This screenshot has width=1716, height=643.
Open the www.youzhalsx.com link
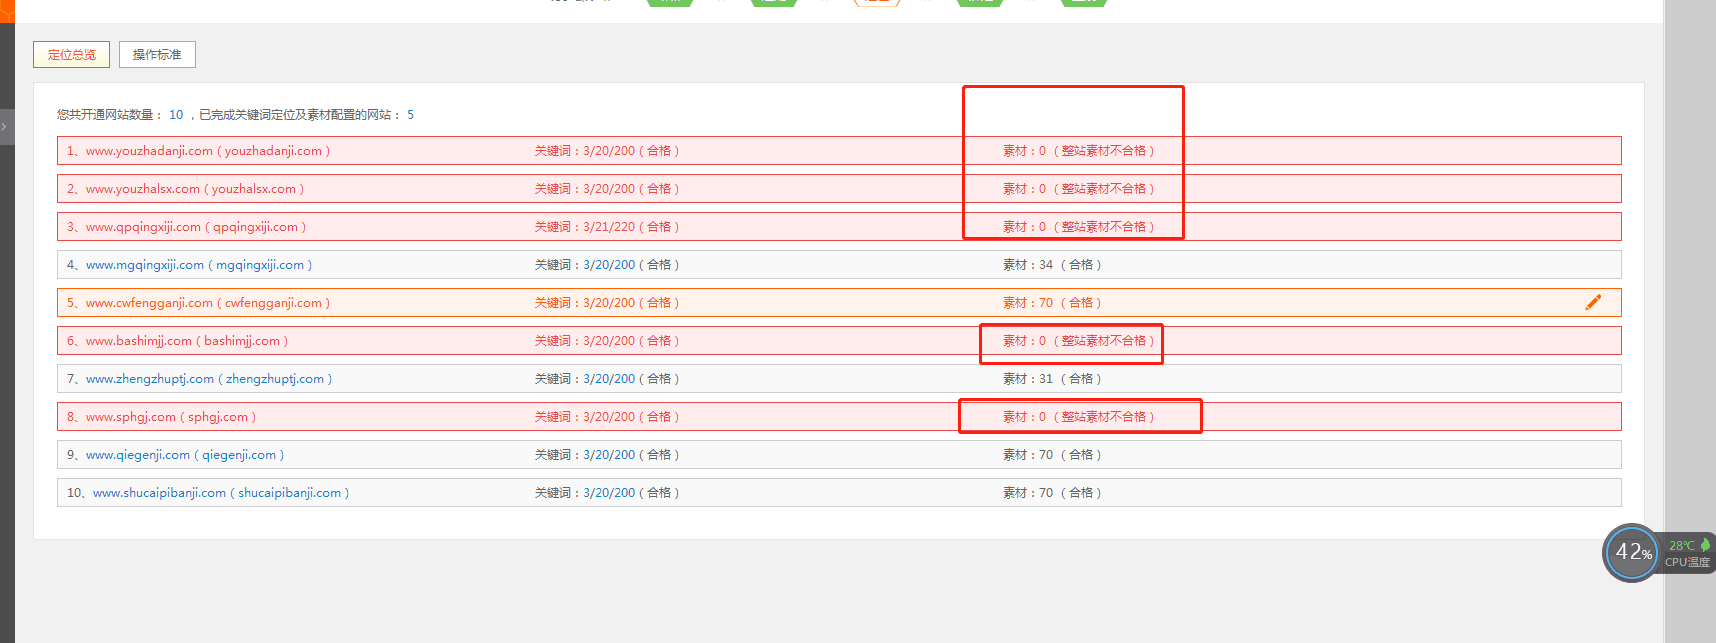point(142,189)
